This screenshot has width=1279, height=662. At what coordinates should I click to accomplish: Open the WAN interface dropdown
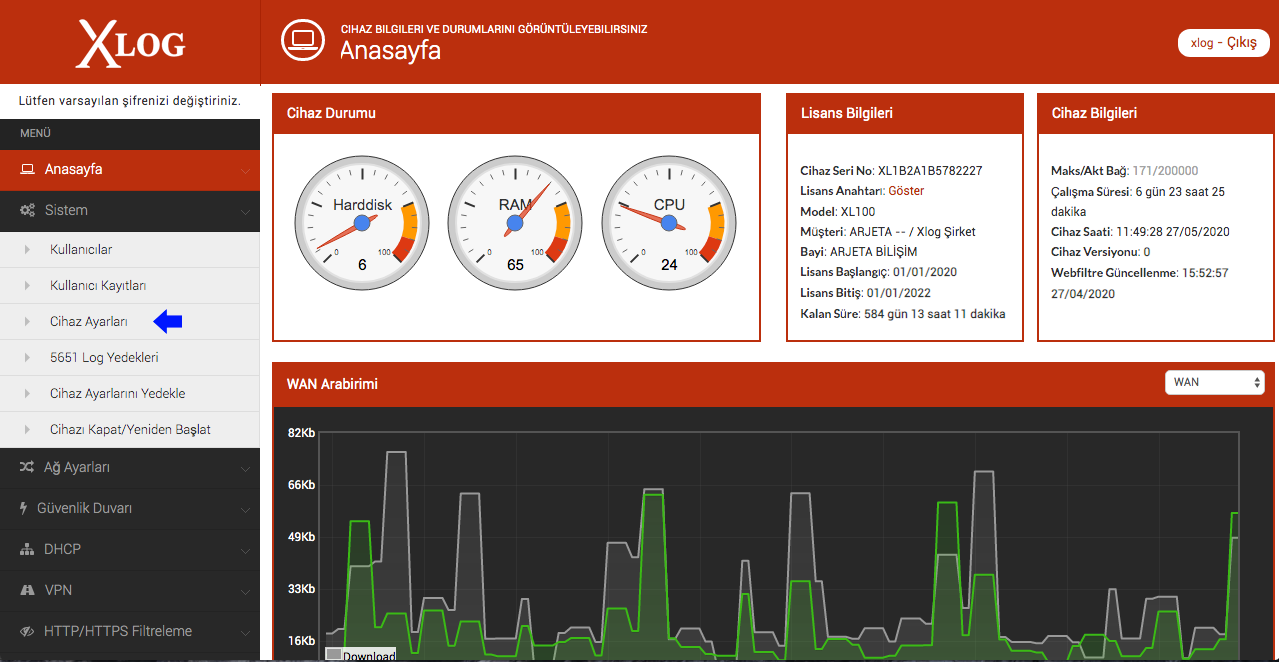(x=1215, y=382)
